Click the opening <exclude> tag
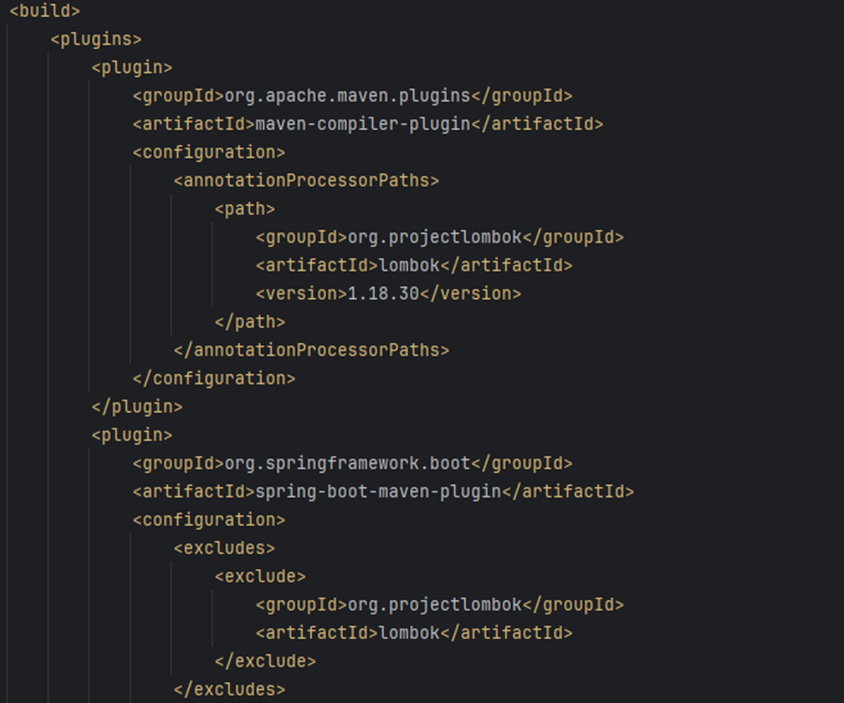 click(x=260, y=577)
